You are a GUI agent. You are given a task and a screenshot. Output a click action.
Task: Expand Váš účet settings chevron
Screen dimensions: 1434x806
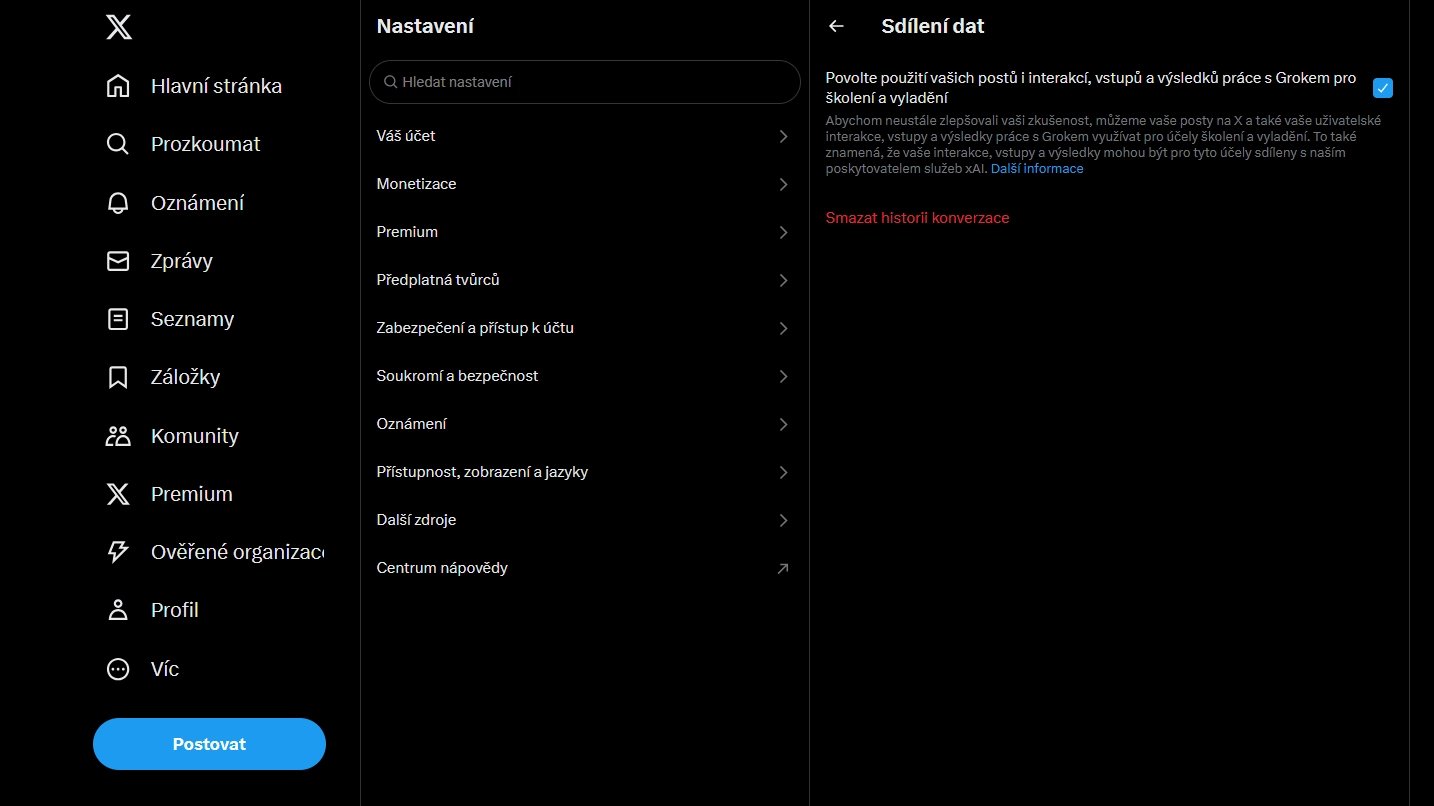[783, 136]
